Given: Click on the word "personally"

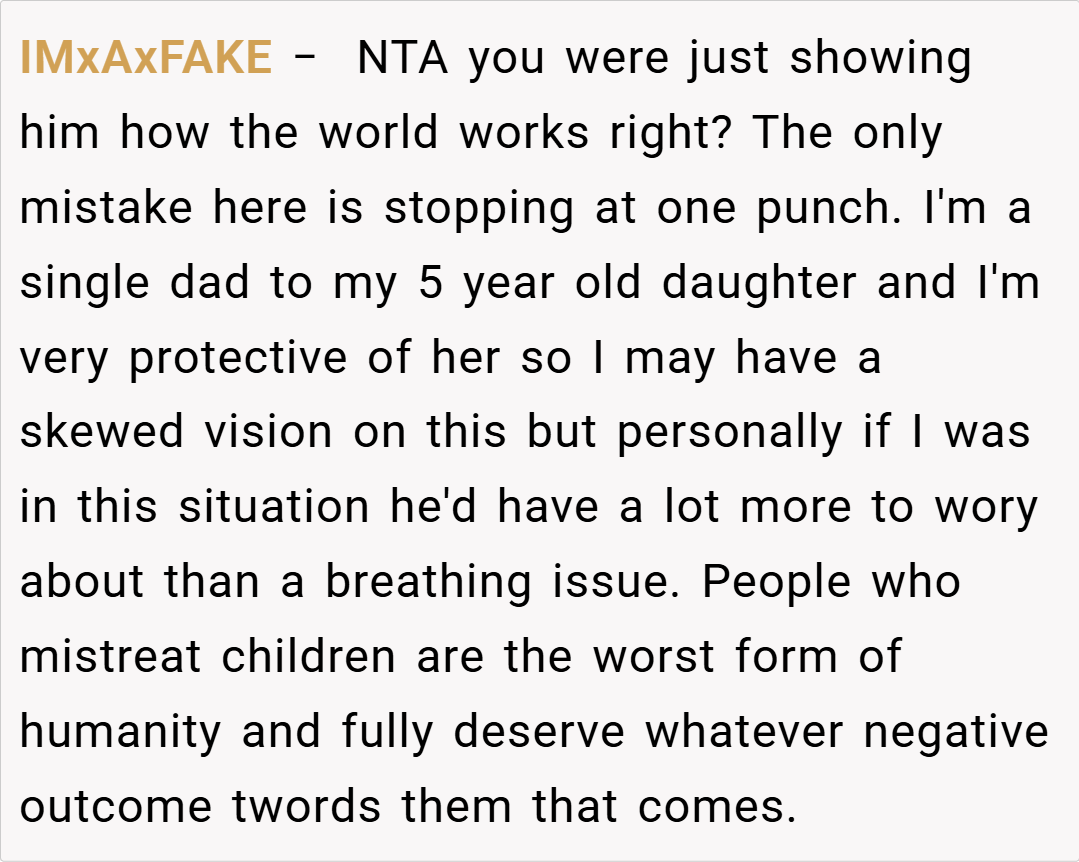Looking at the screenshot, I should tap(730, 433).
